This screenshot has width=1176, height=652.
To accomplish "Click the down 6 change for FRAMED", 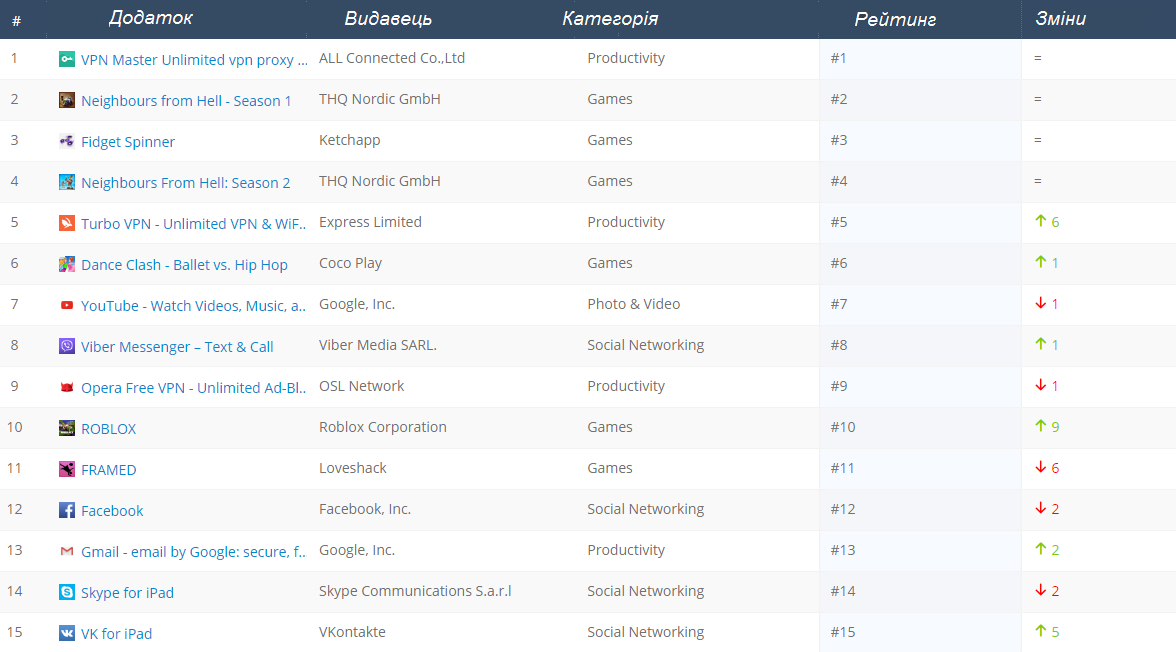I will pyautogui.click(x=1047, y=467).
